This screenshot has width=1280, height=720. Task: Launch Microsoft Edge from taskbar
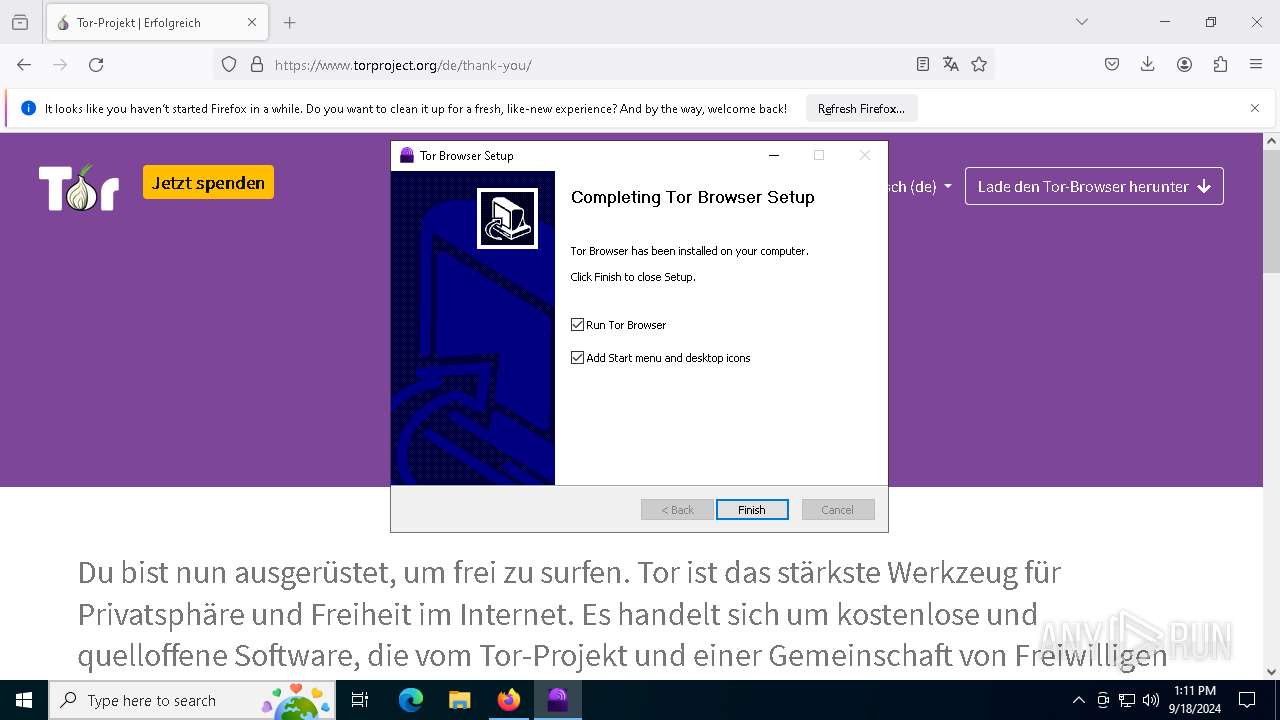[x=411, y=700]
